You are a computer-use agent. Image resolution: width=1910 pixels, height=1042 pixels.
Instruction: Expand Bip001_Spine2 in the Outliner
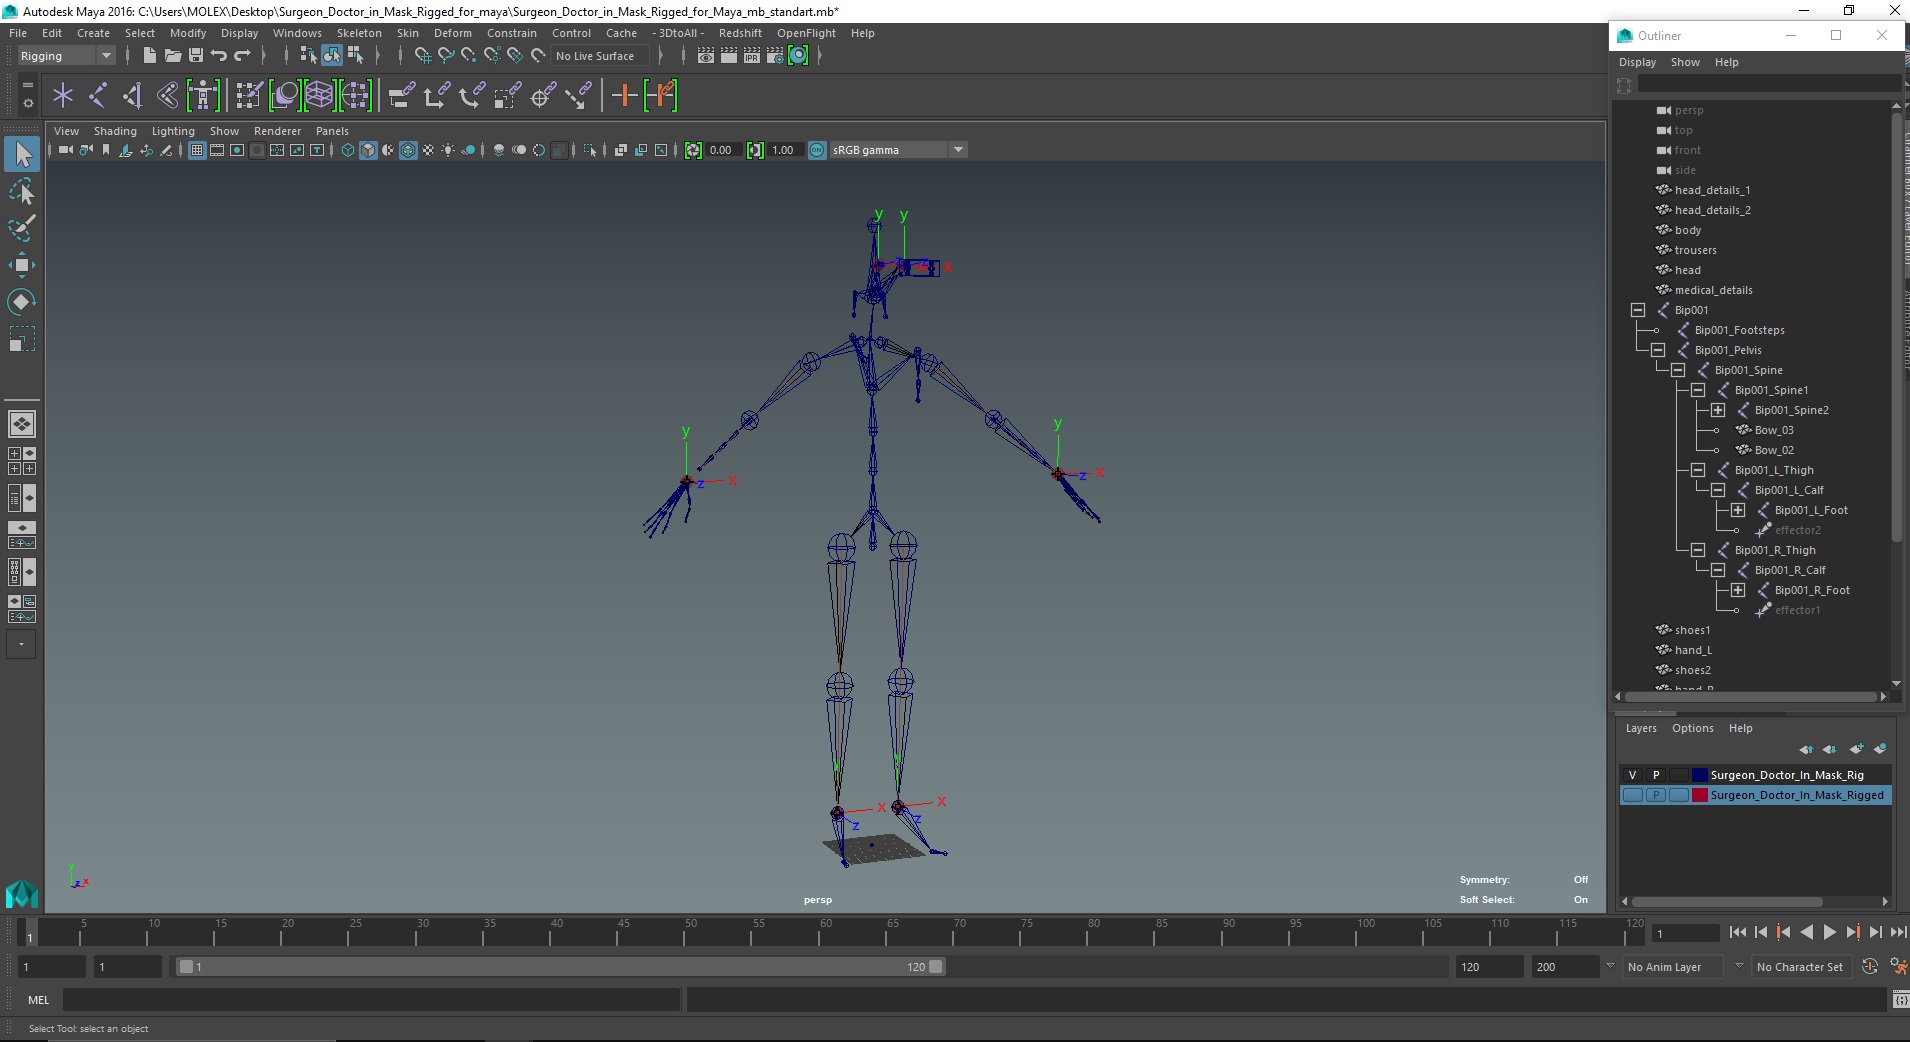point(1718,410)
